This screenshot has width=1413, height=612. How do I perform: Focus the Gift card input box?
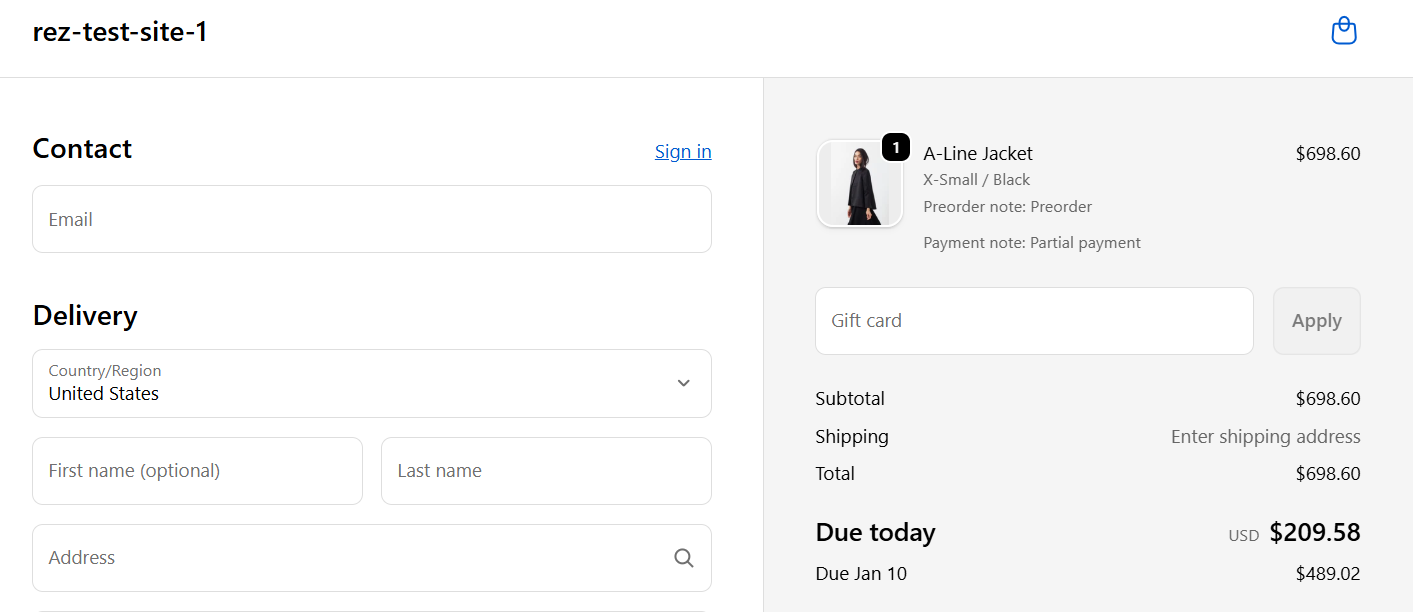tap(1033, 321)
